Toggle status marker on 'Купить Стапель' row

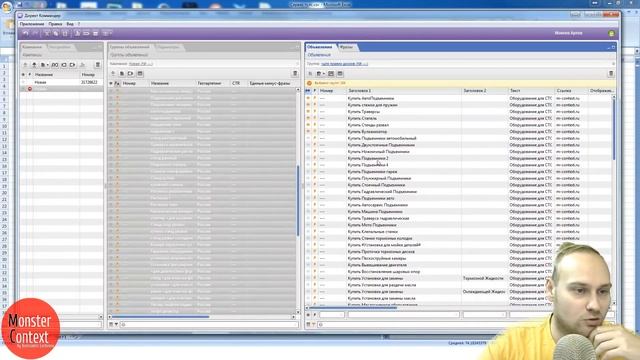(308, 118)
